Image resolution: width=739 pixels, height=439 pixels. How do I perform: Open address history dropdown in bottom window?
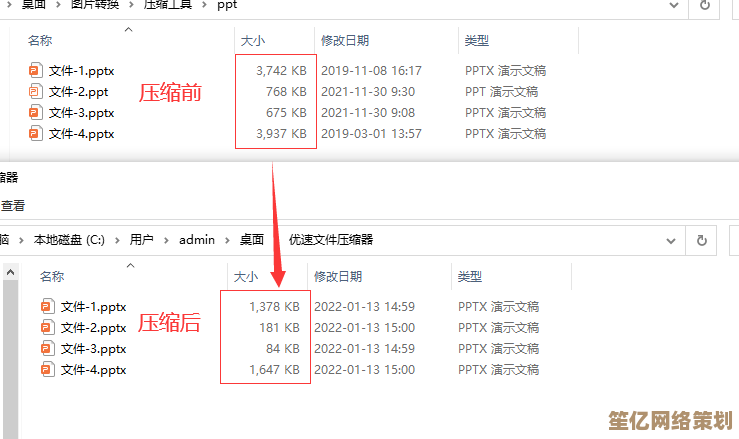(671, 241)
